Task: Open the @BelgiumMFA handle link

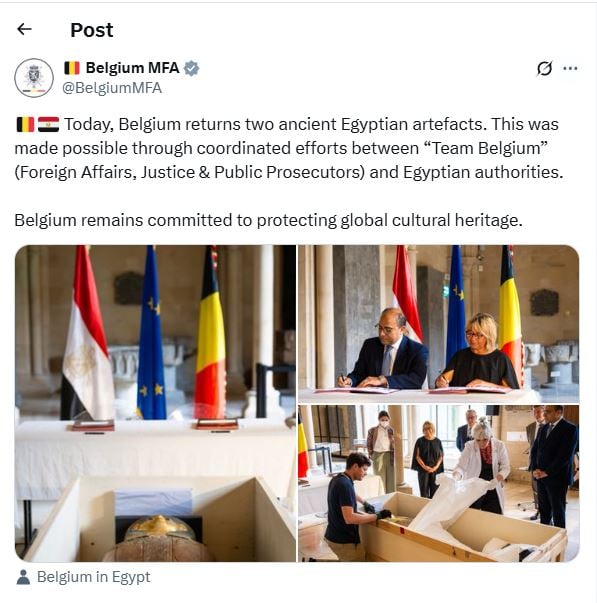Action: [112, 88]
